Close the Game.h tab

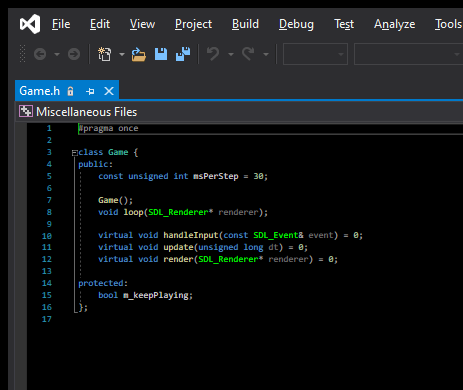tap(109, 91)
